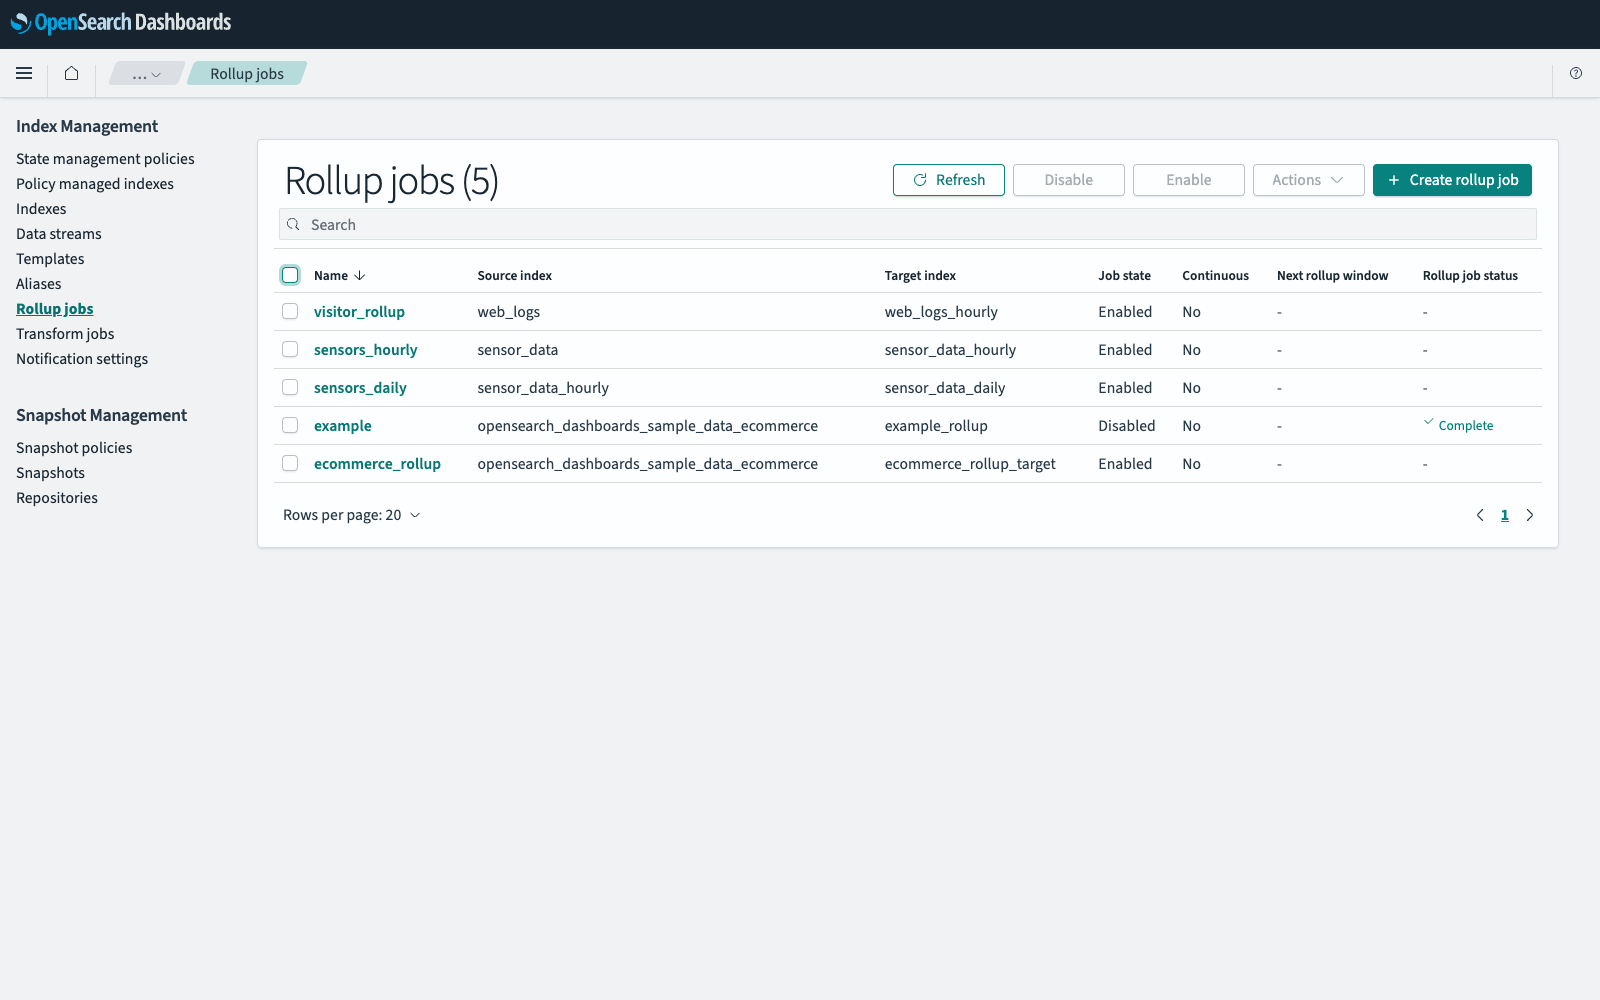Open Snapshots page
The height and width of the screenshot is (1000, 1600).
pos(50,473)
